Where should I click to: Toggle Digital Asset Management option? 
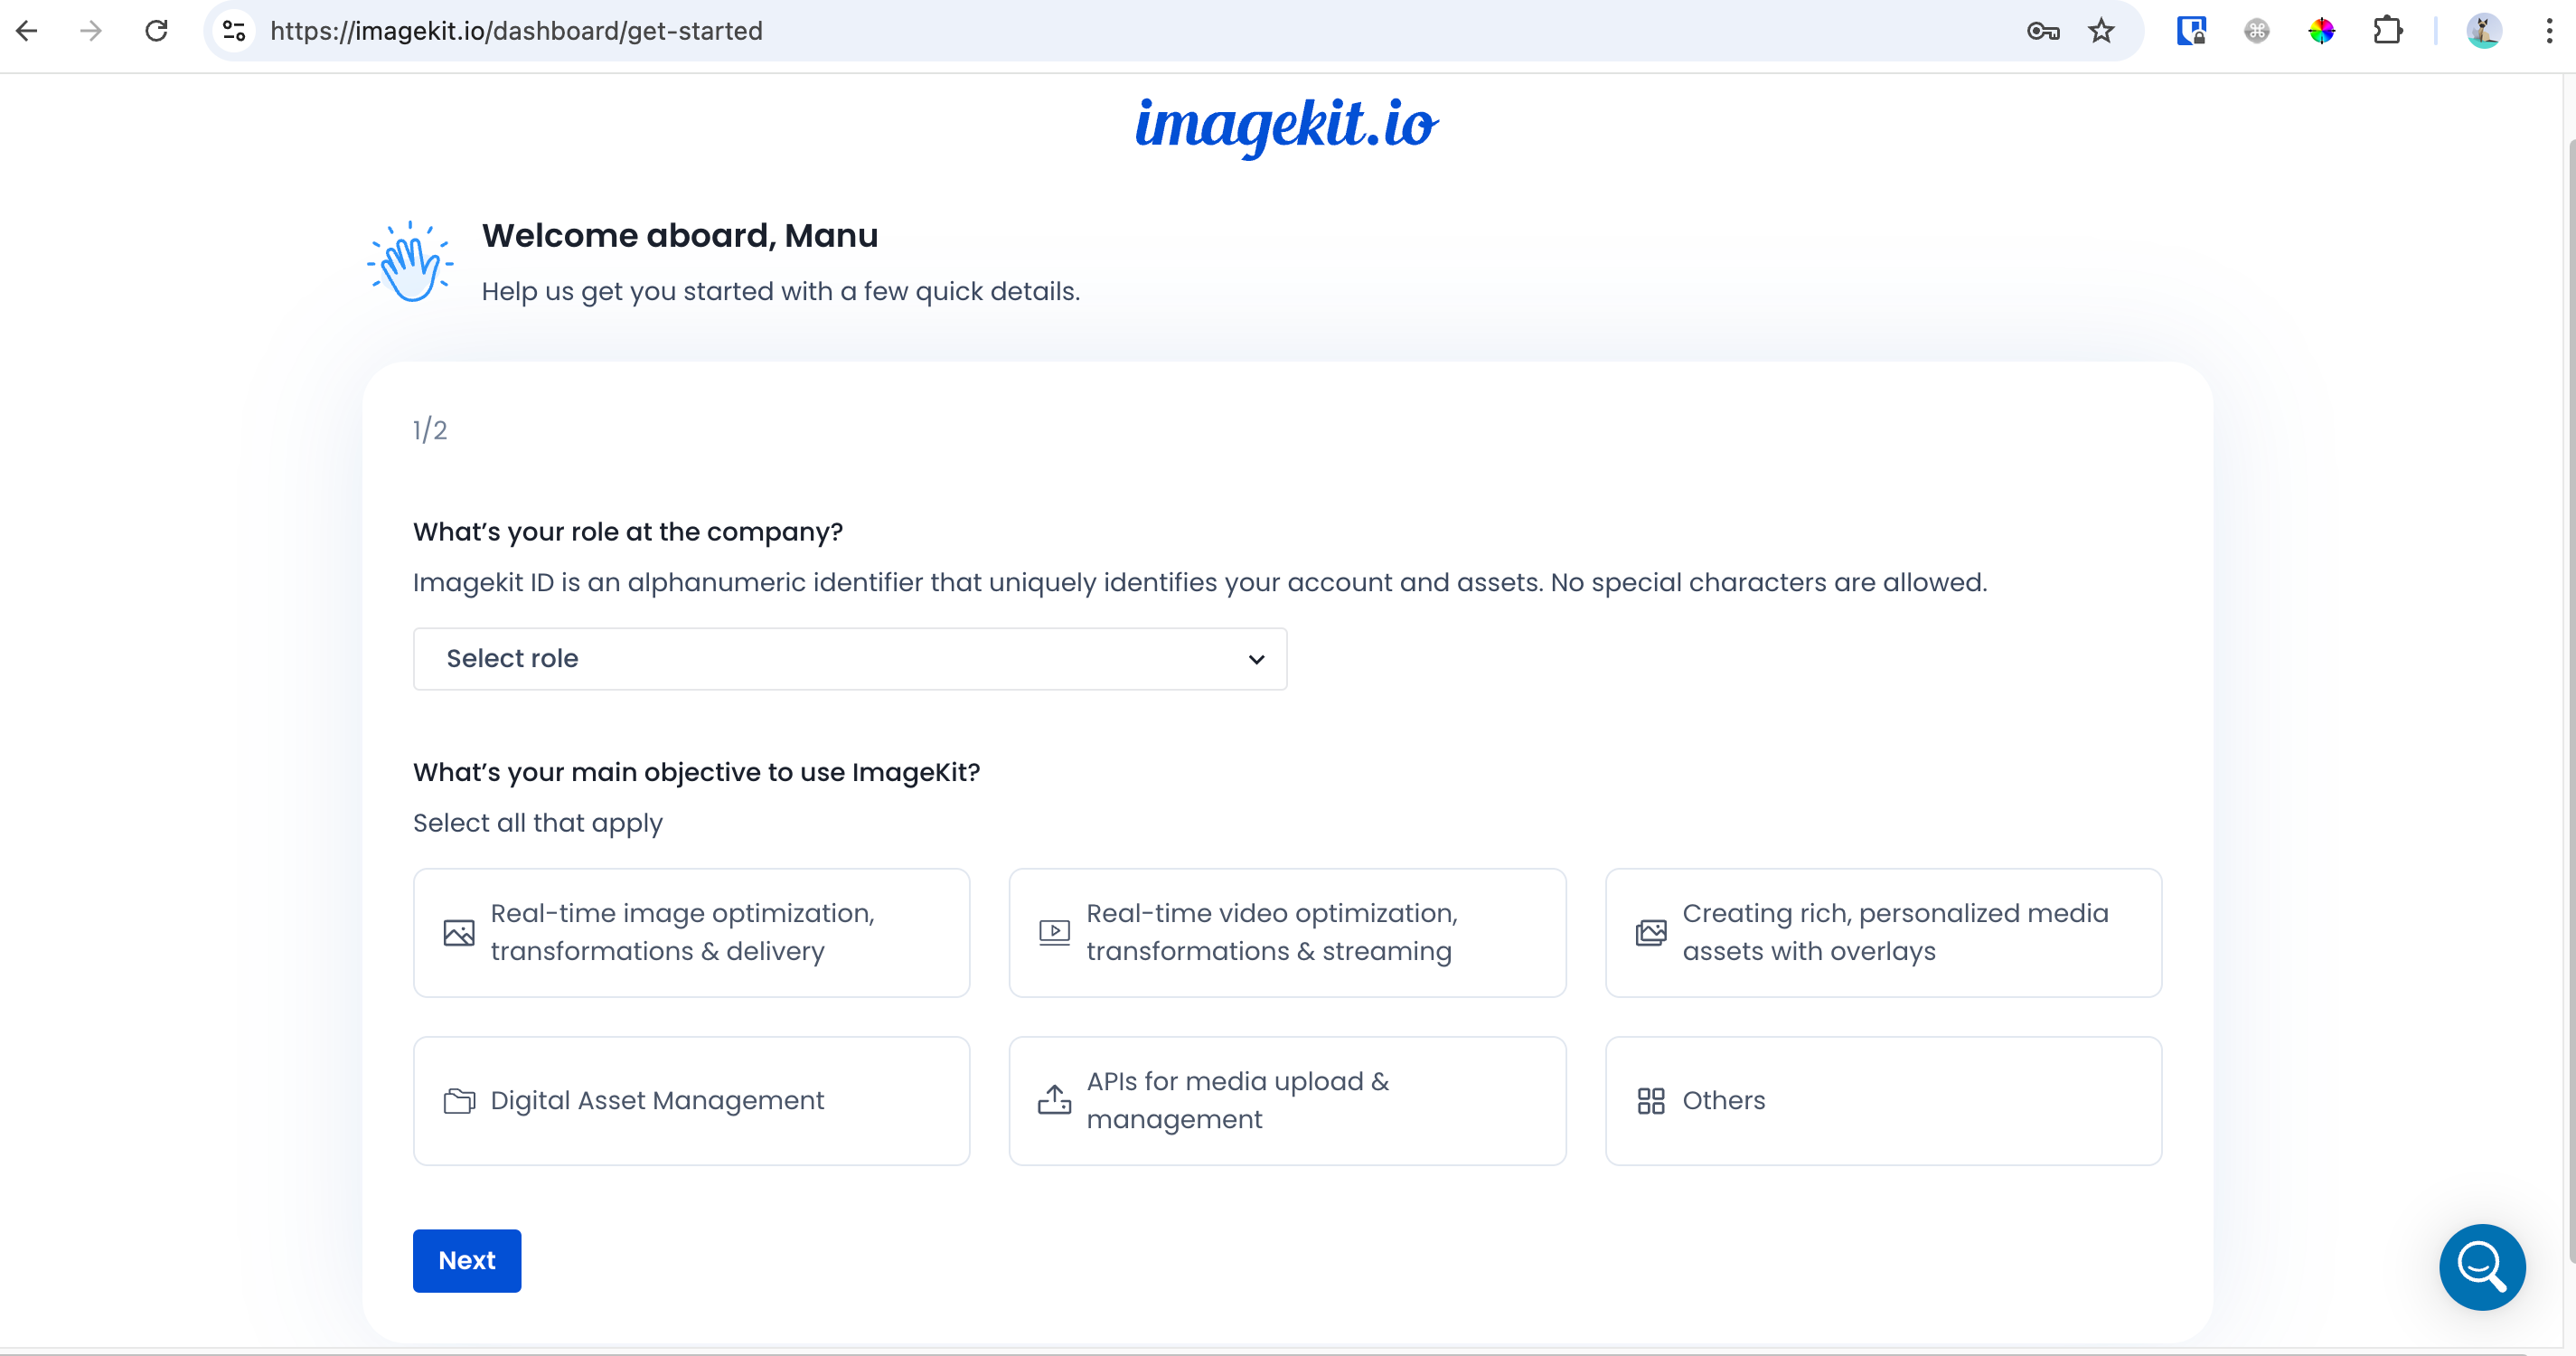coord(691,1100)
